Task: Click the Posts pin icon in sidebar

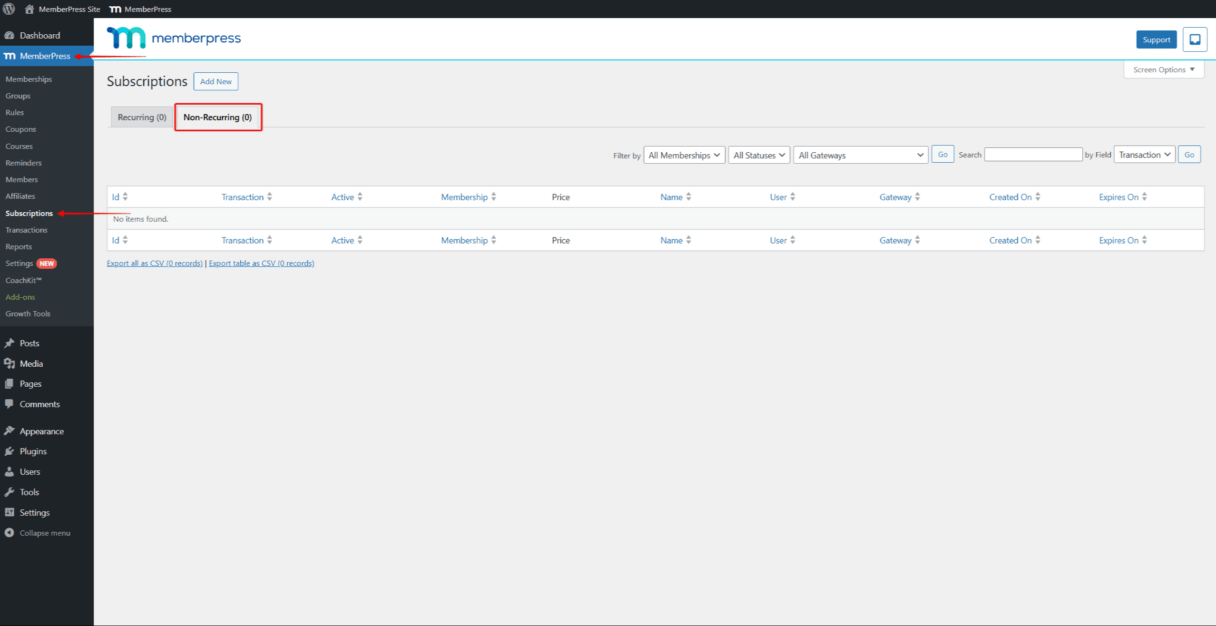Action: pos(10,343)
